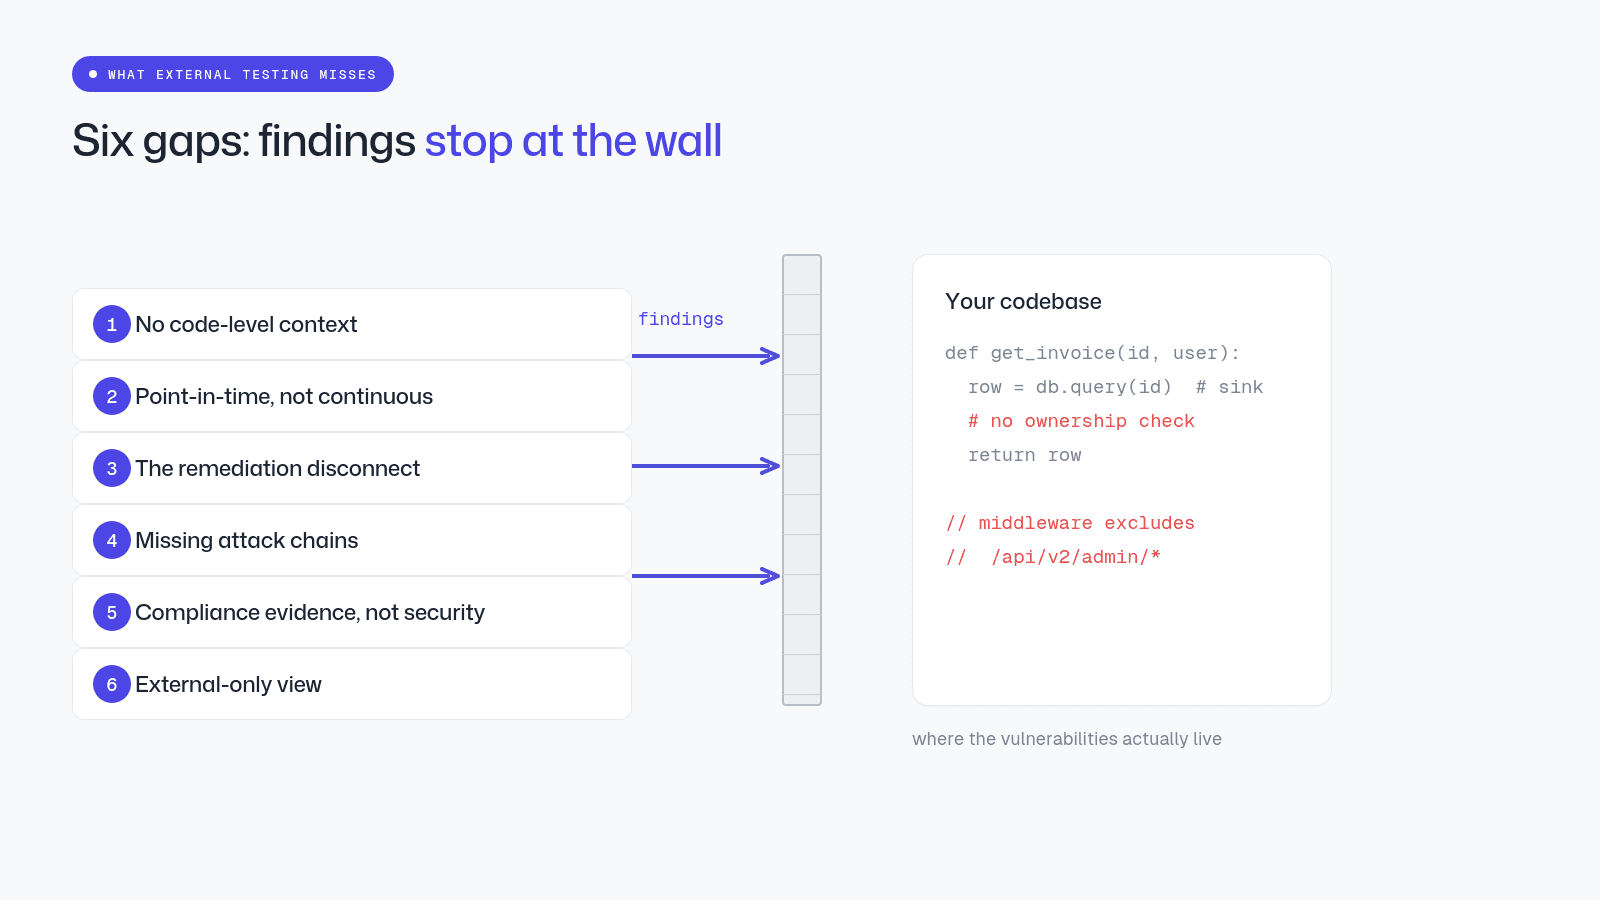Image resolution: width=1600 pixels, height=900 pixels.
Task: Click the bottom arrow pointing at the wall
Action: point(706,575)
